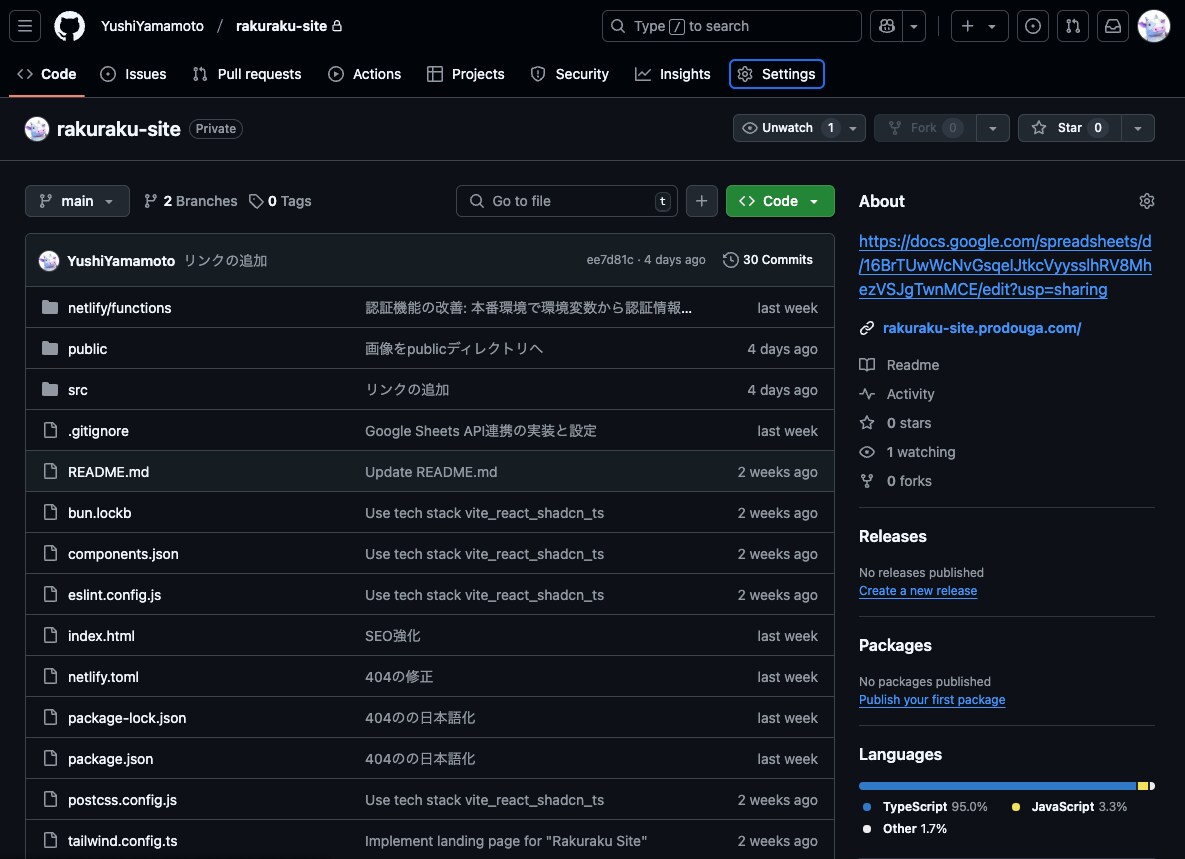Screen dimensions: 1185x859
Task: Open the Projects tab
Action: [466, 74]
